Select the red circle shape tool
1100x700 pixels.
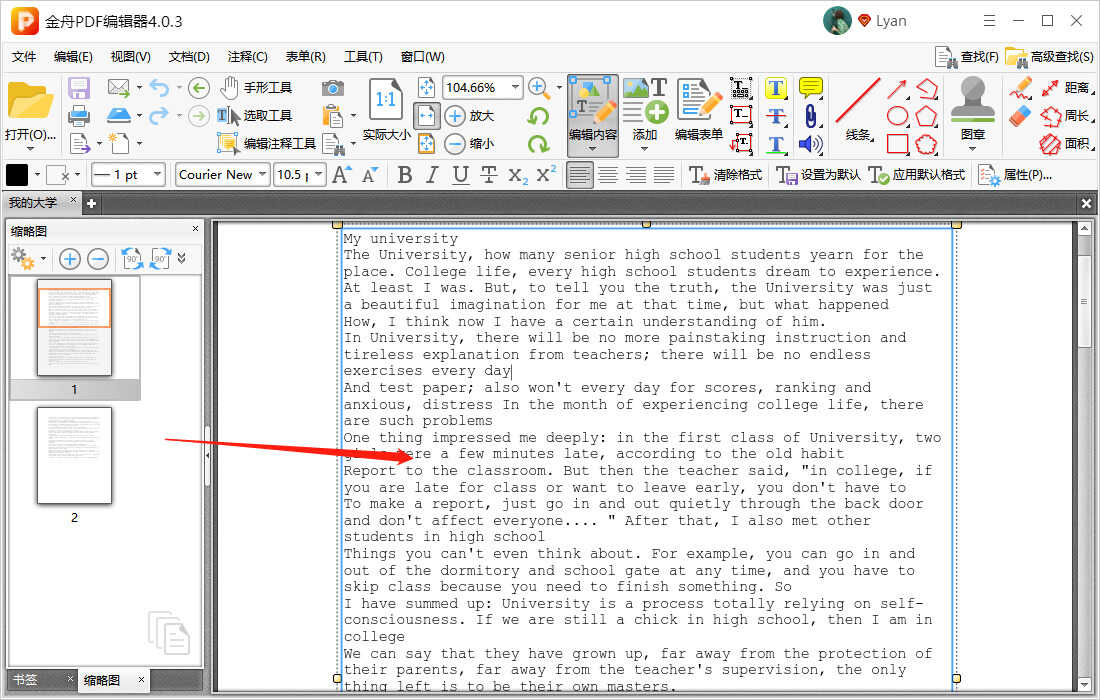[897, 116]
